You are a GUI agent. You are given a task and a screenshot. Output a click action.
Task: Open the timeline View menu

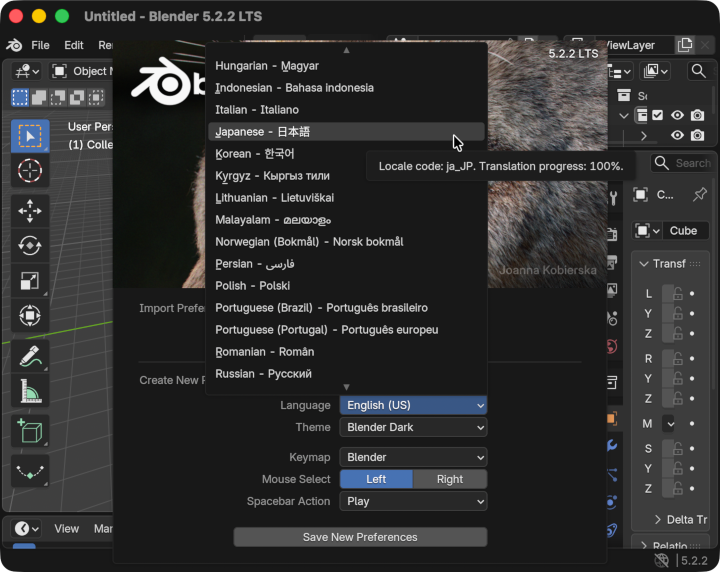[x=67, y=529]
